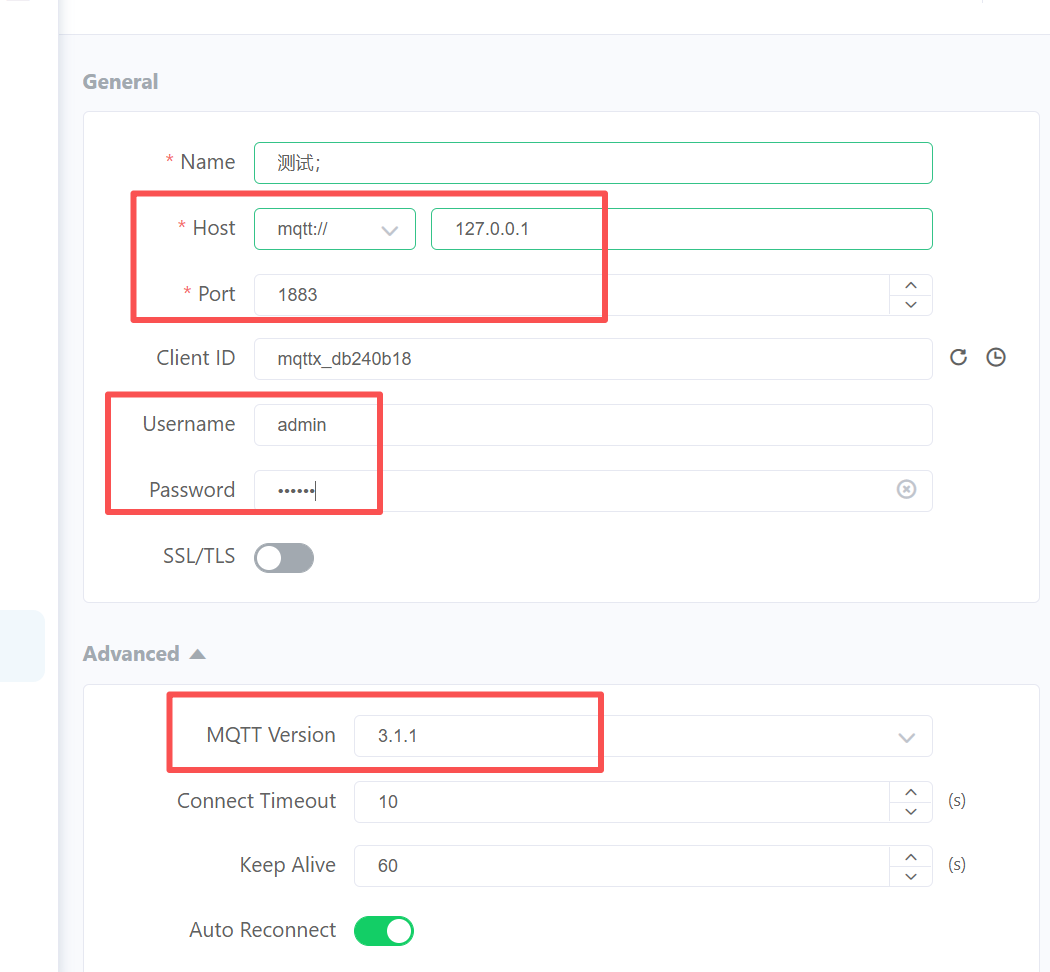Focus the Username field containing admin
This screenshot has width=1050, height=972.
592,425
